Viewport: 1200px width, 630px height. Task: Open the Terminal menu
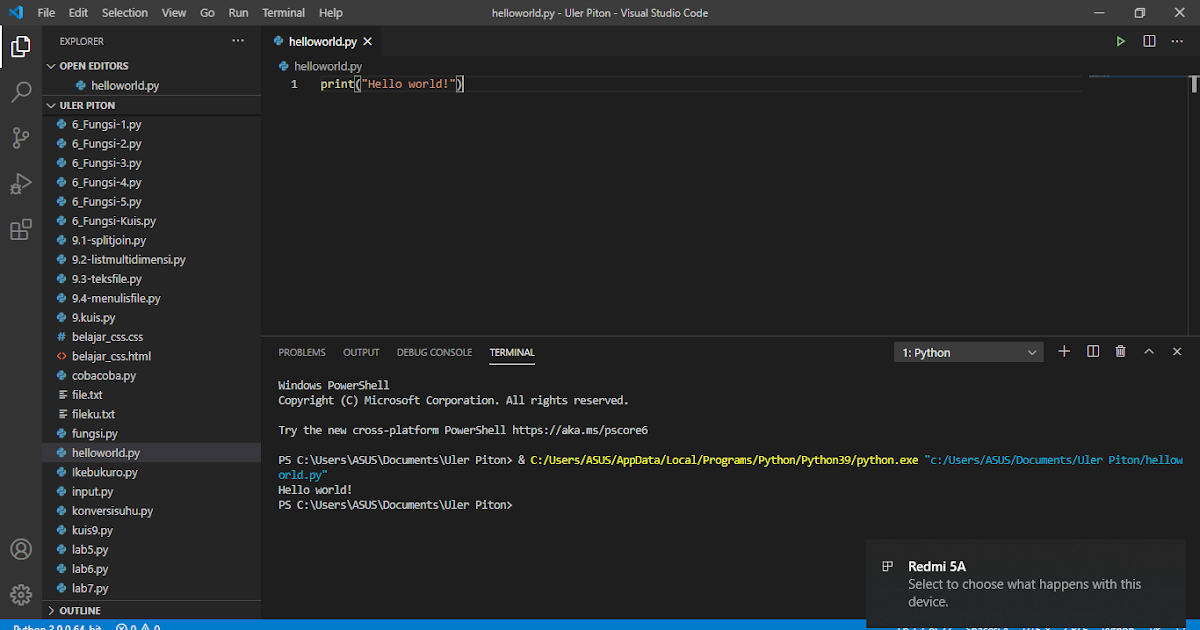(283, 12)
